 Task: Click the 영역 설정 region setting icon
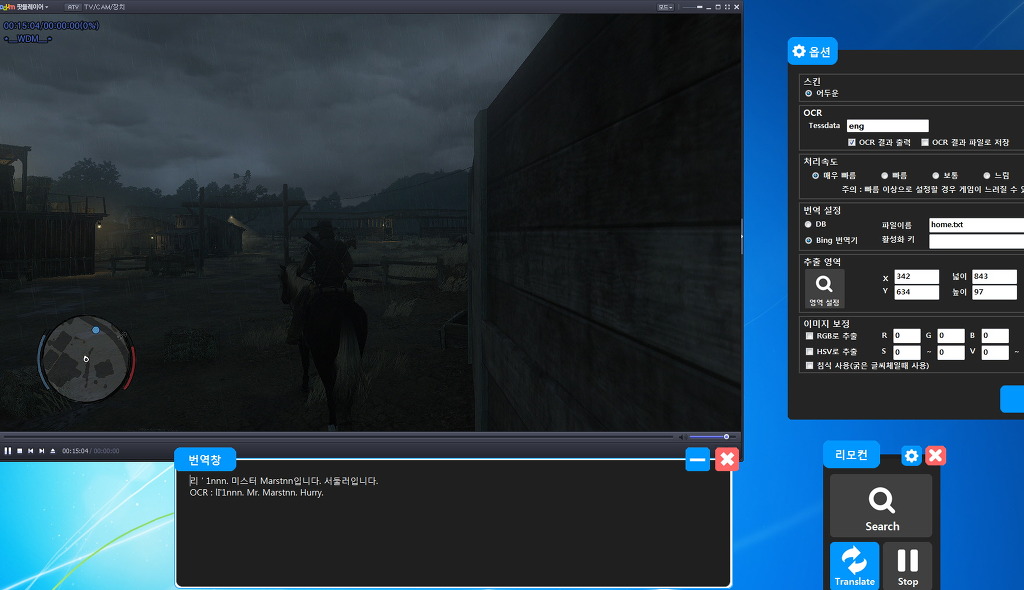coord(824,289)
